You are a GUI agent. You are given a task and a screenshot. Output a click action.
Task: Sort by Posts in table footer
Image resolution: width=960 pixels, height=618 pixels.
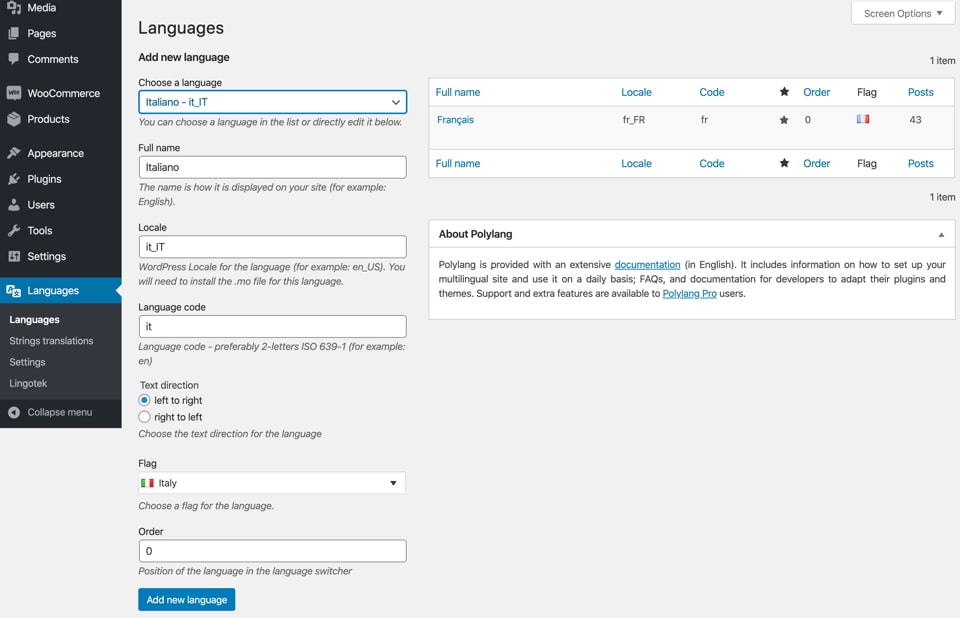click(x=921, y=164)
